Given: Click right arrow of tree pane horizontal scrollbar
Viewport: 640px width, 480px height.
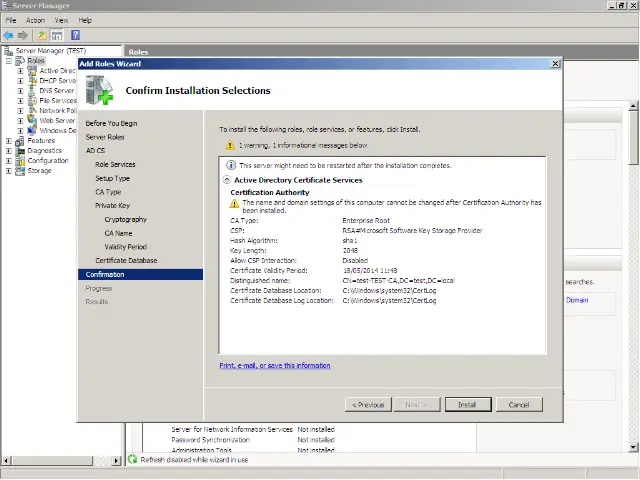Looking at the screenshot, I should (117, 460).
